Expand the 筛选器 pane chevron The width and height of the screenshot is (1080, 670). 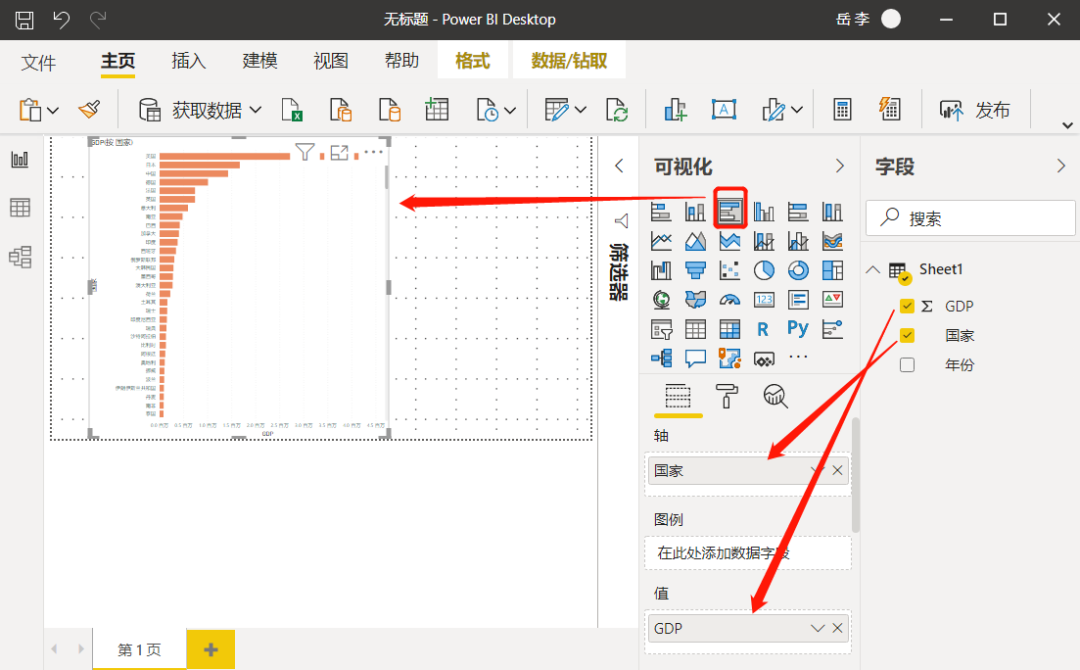point(619,166)
